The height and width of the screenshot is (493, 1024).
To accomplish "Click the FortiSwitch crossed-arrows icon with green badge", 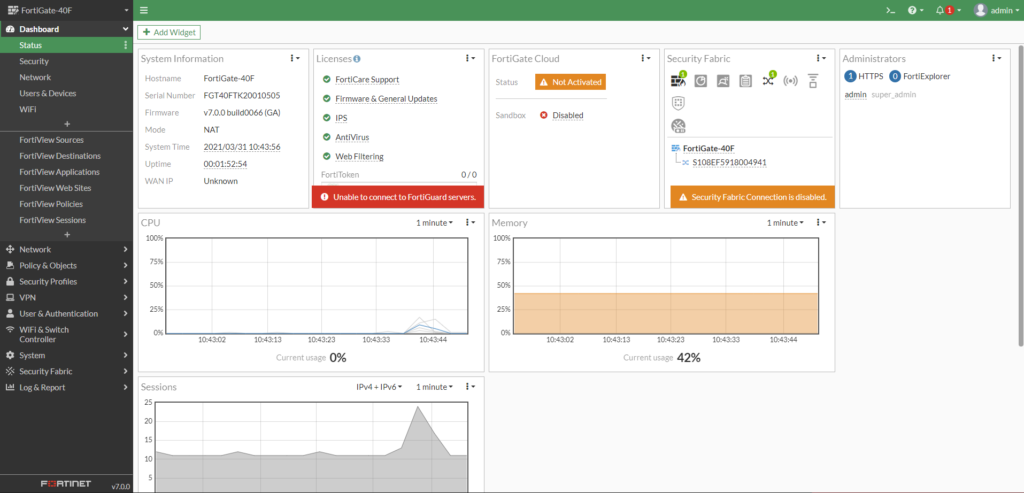I will click(x=769, y=80).
